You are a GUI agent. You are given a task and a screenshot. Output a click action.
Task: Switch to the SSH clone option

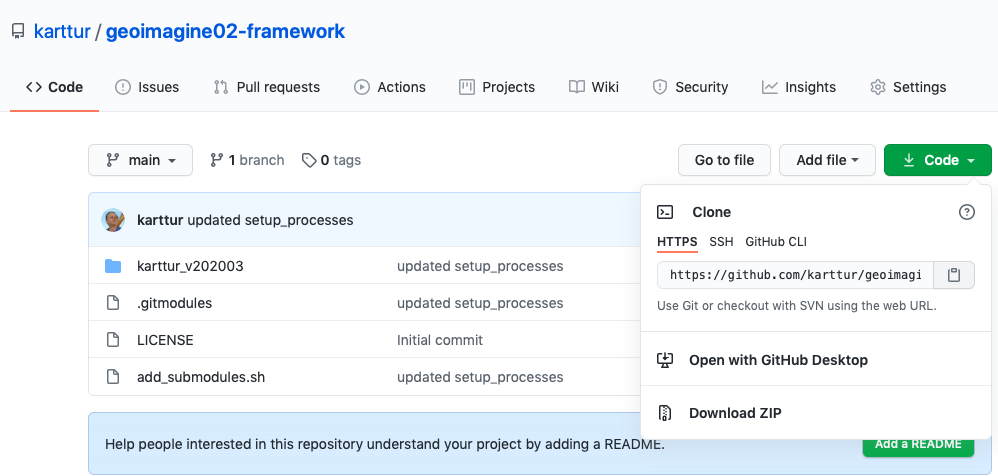(x=721, y=242)
